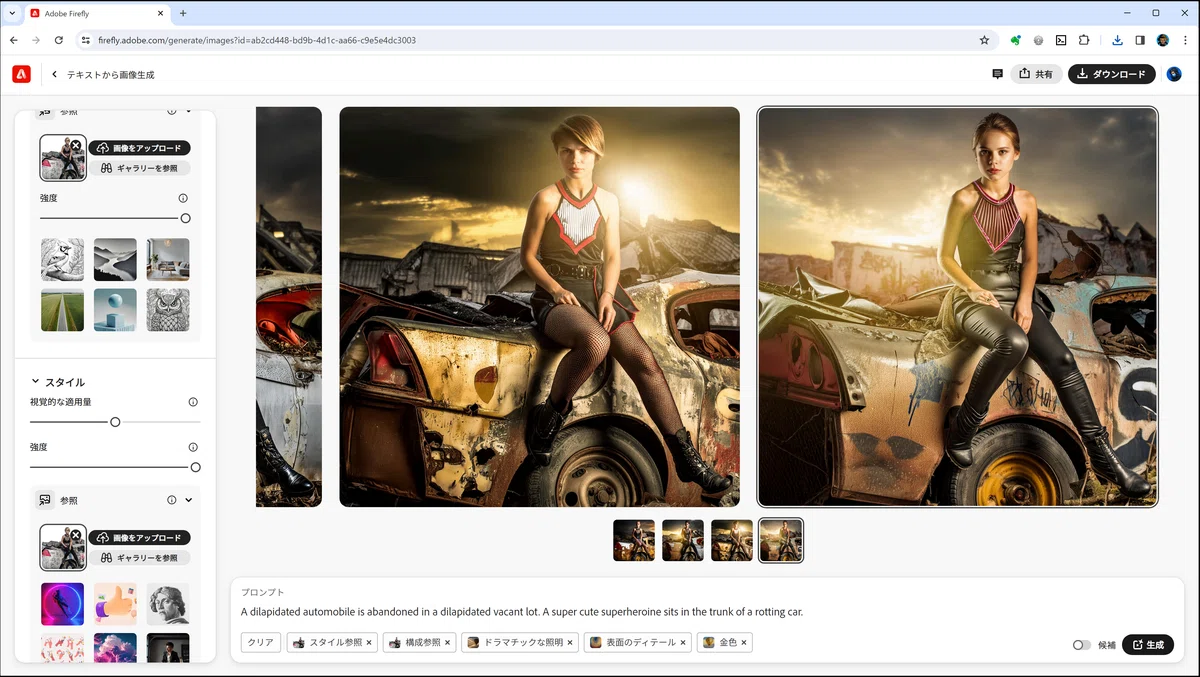
Task: Select the third result thumbnail below the images
Action: coord(732,540)
